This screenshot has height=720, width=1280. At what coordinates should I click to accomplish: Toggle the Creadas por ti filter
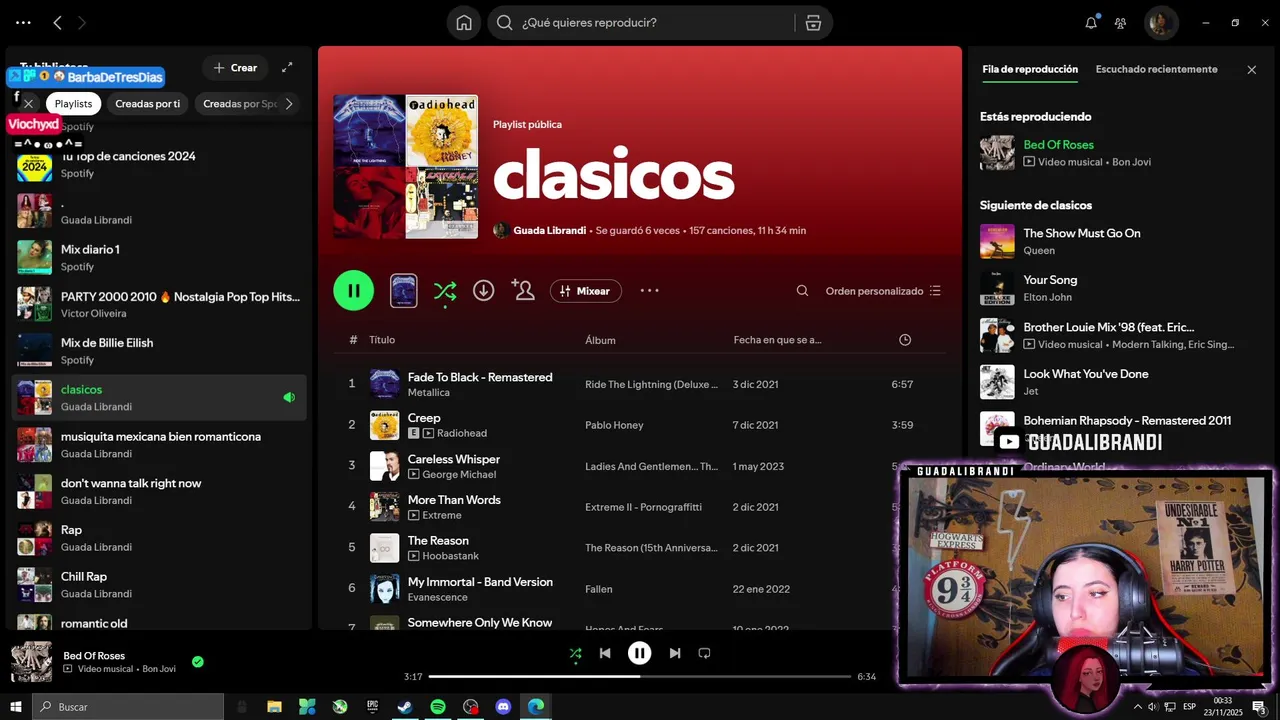click(x=148, y=103)
